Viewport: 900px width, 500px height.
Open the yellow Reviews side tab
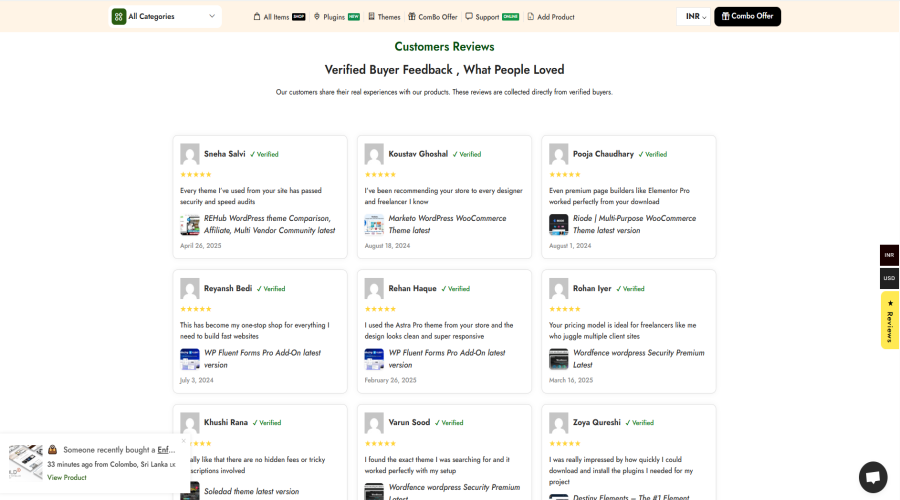[x=889, y=321]
